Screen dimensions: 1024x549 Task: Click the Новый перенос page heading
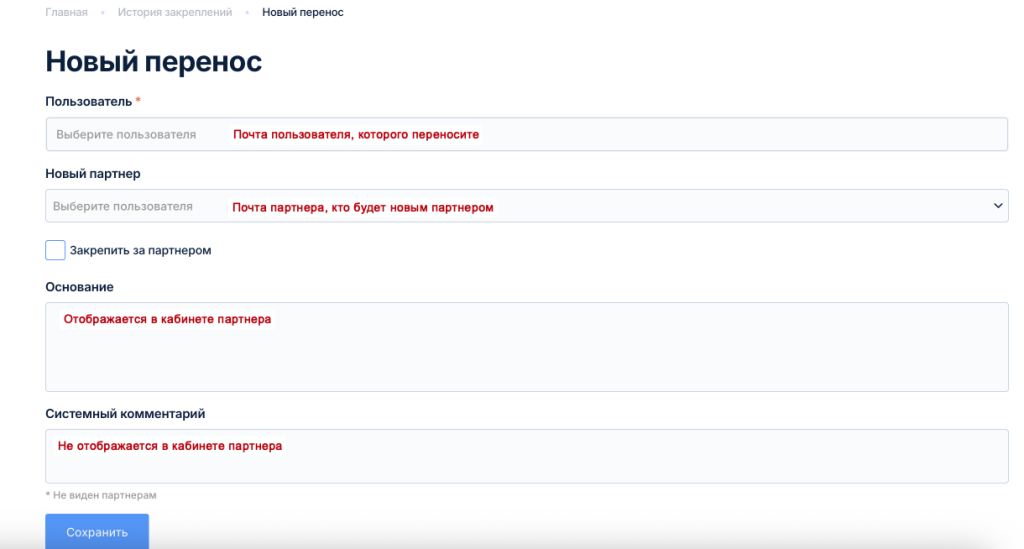(x=153, y=62)
